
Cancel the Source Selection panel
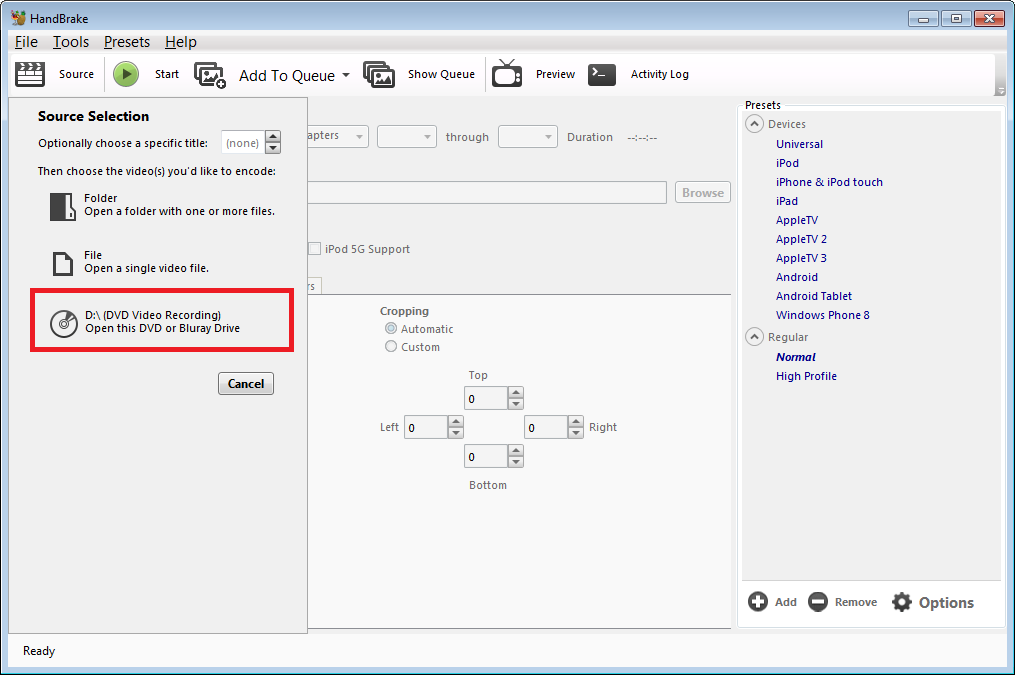click(x=246, y=384)
